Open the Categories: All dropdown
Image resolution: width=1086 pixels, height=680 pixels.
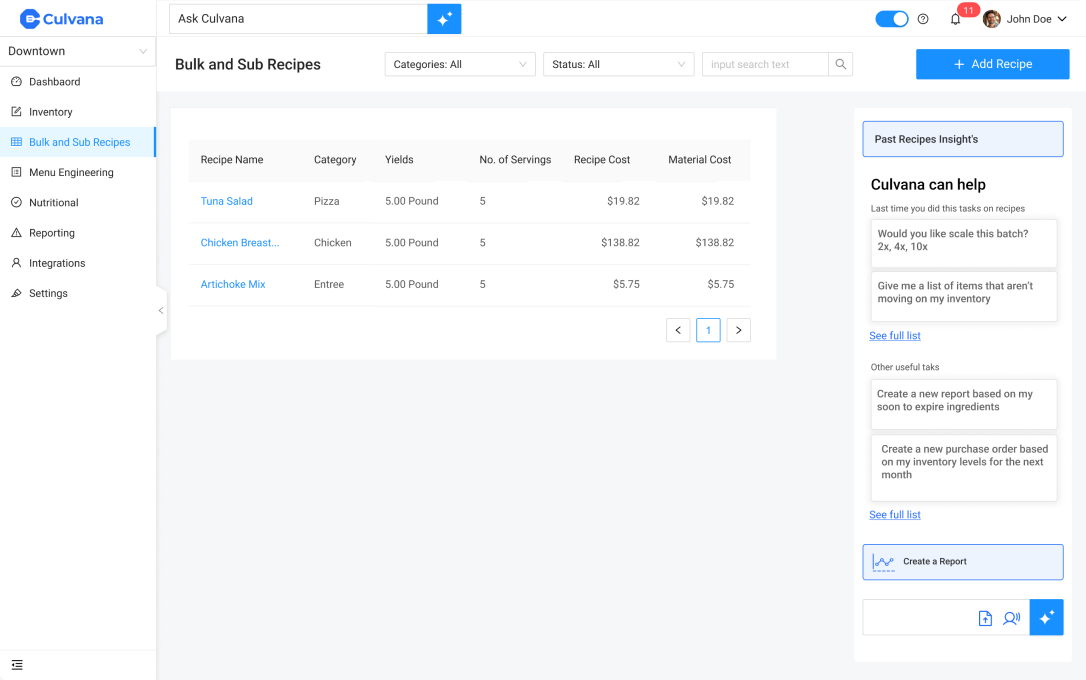[x=460, y=64]
